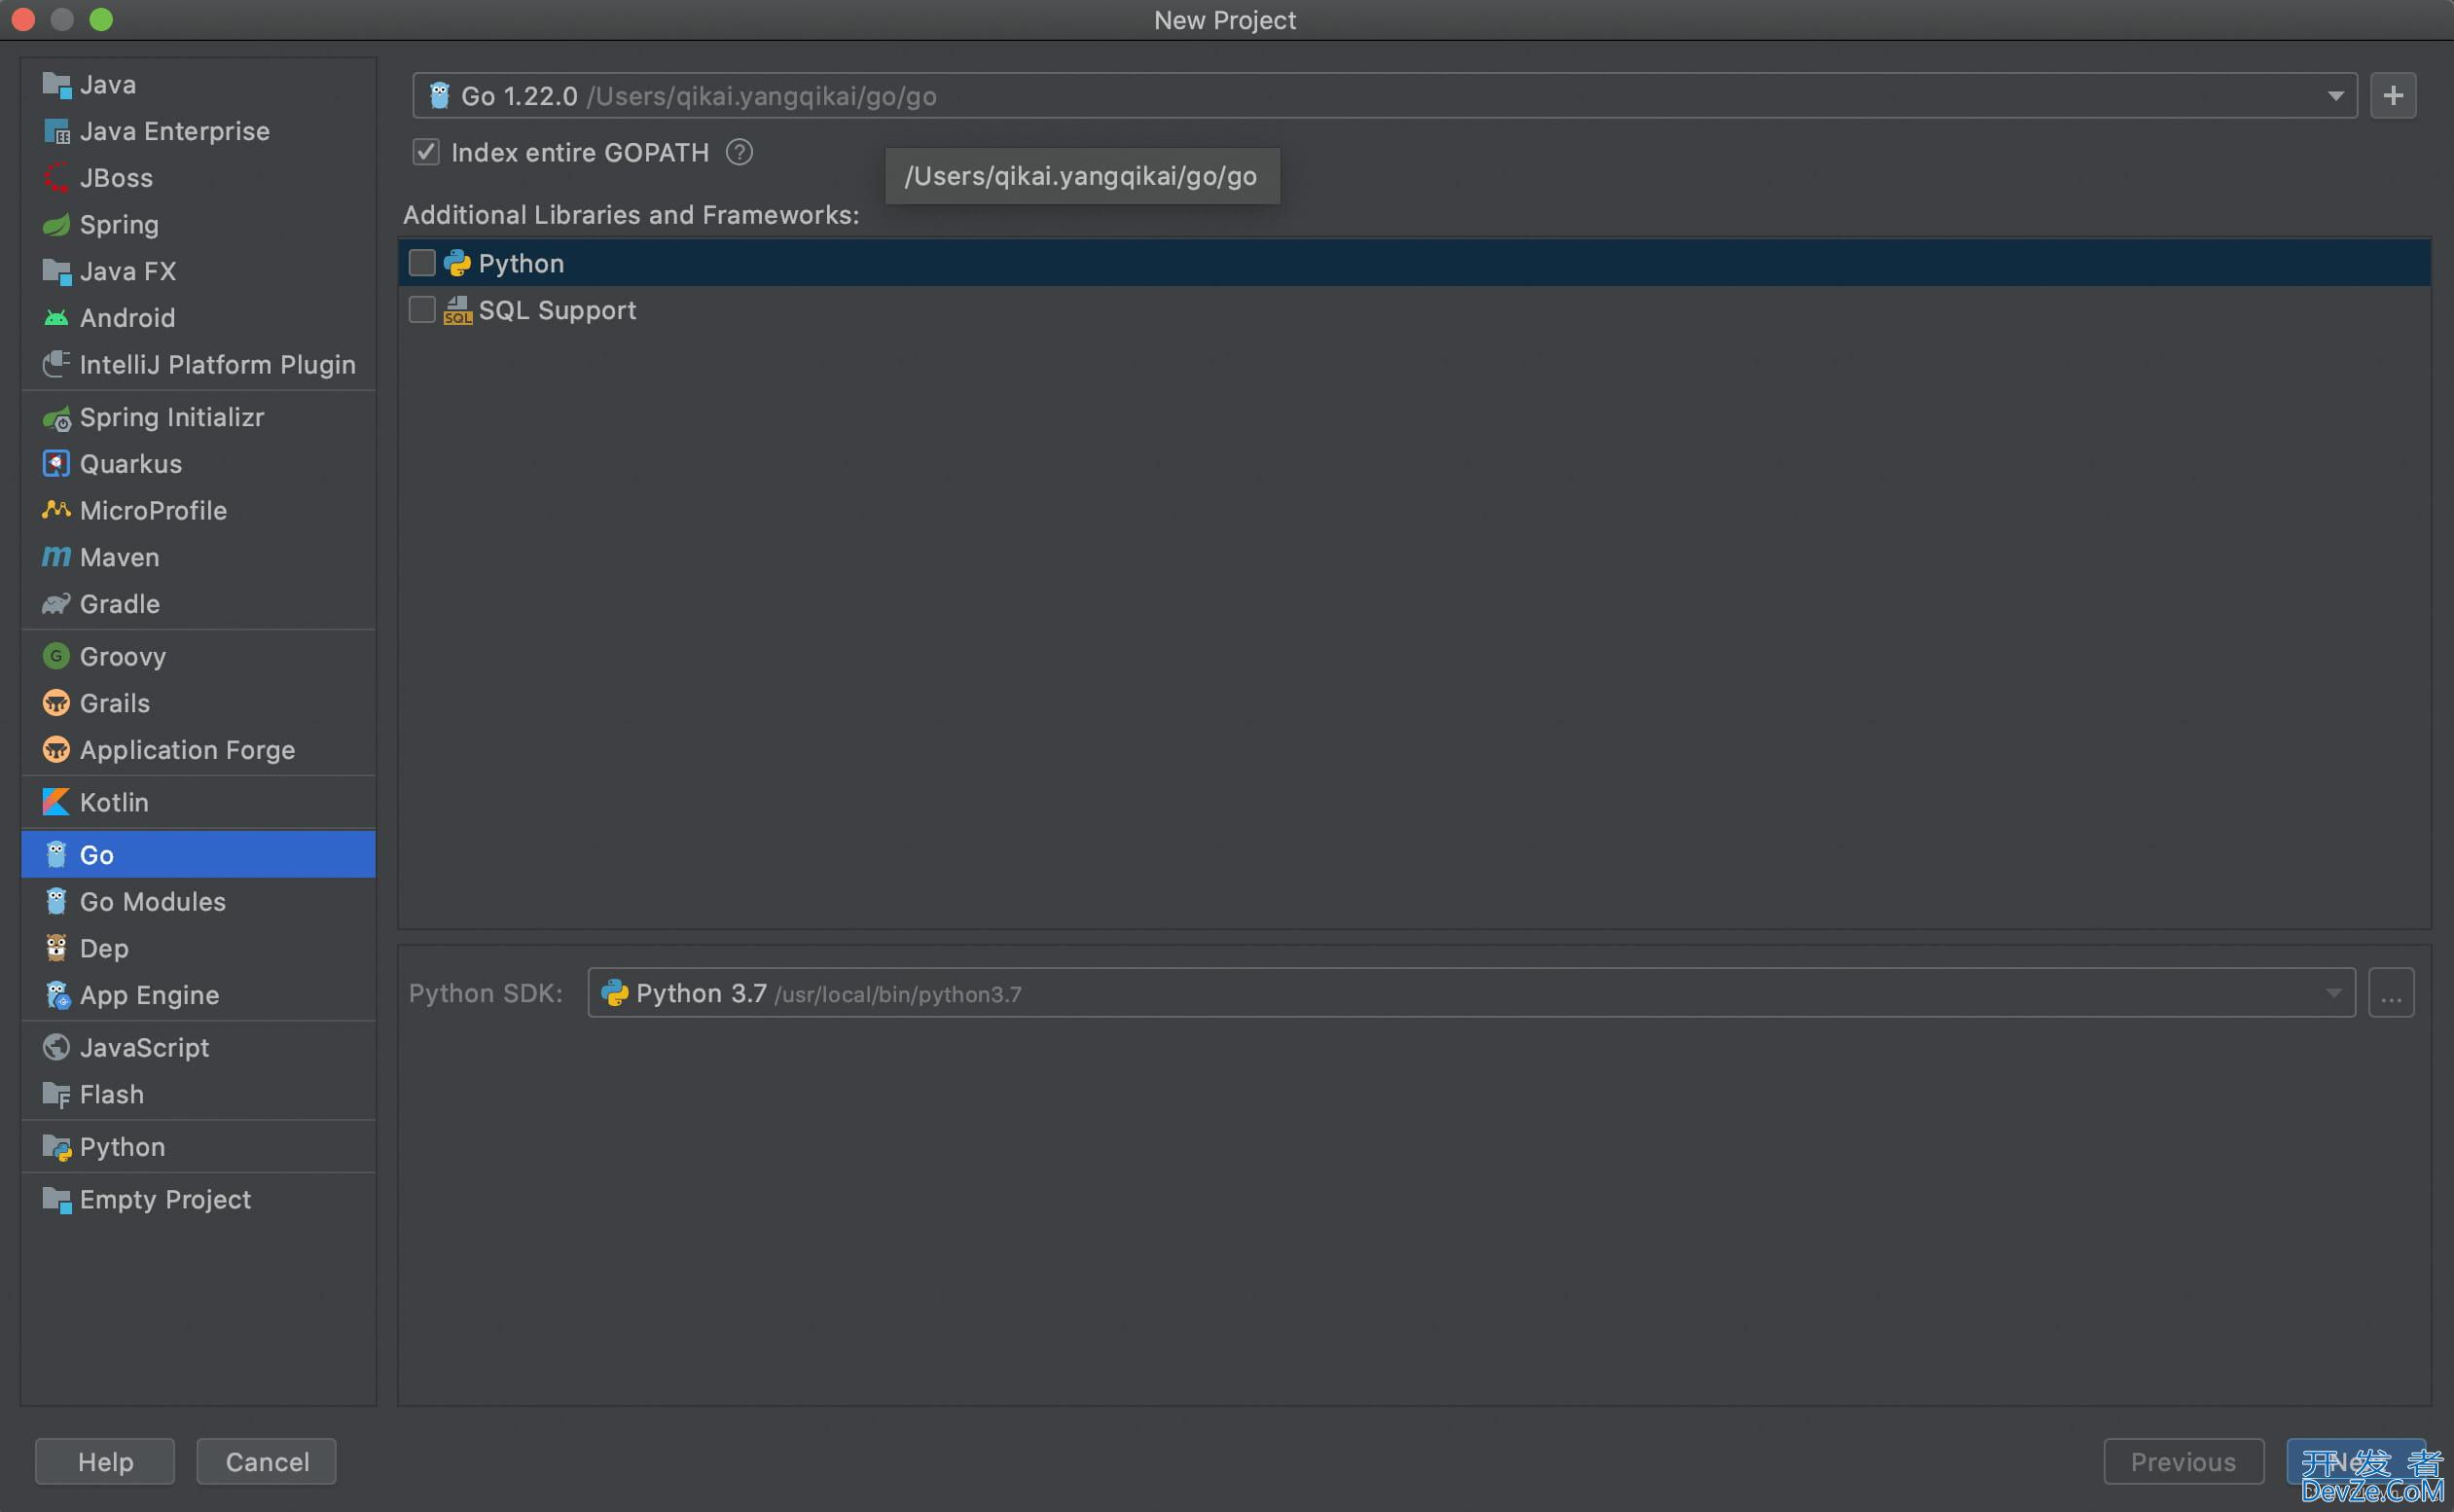Image resolution: width=2454 pixels, height=1512 pixels.
Task: Click the MicroProfile label
Action: point(153,510)
